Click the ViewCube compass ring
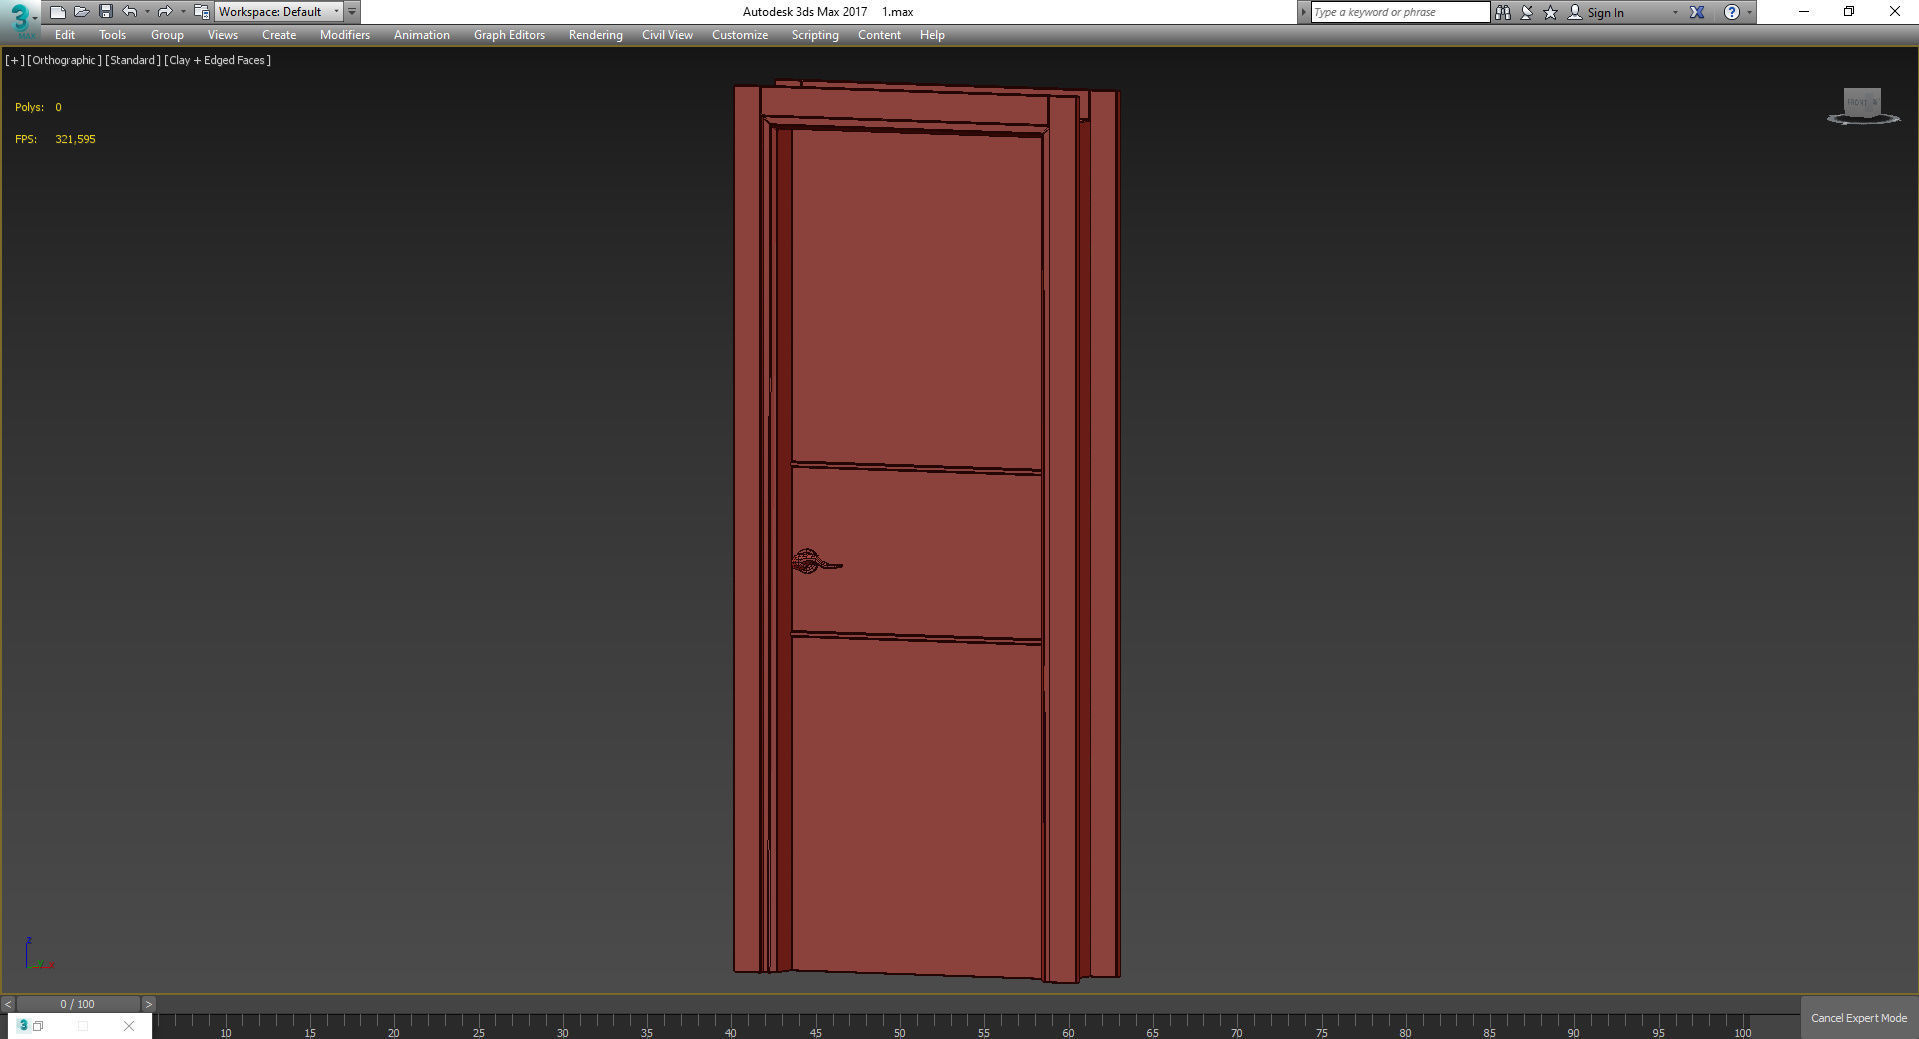1919x1039 pixels. [x=1864, y=120]
